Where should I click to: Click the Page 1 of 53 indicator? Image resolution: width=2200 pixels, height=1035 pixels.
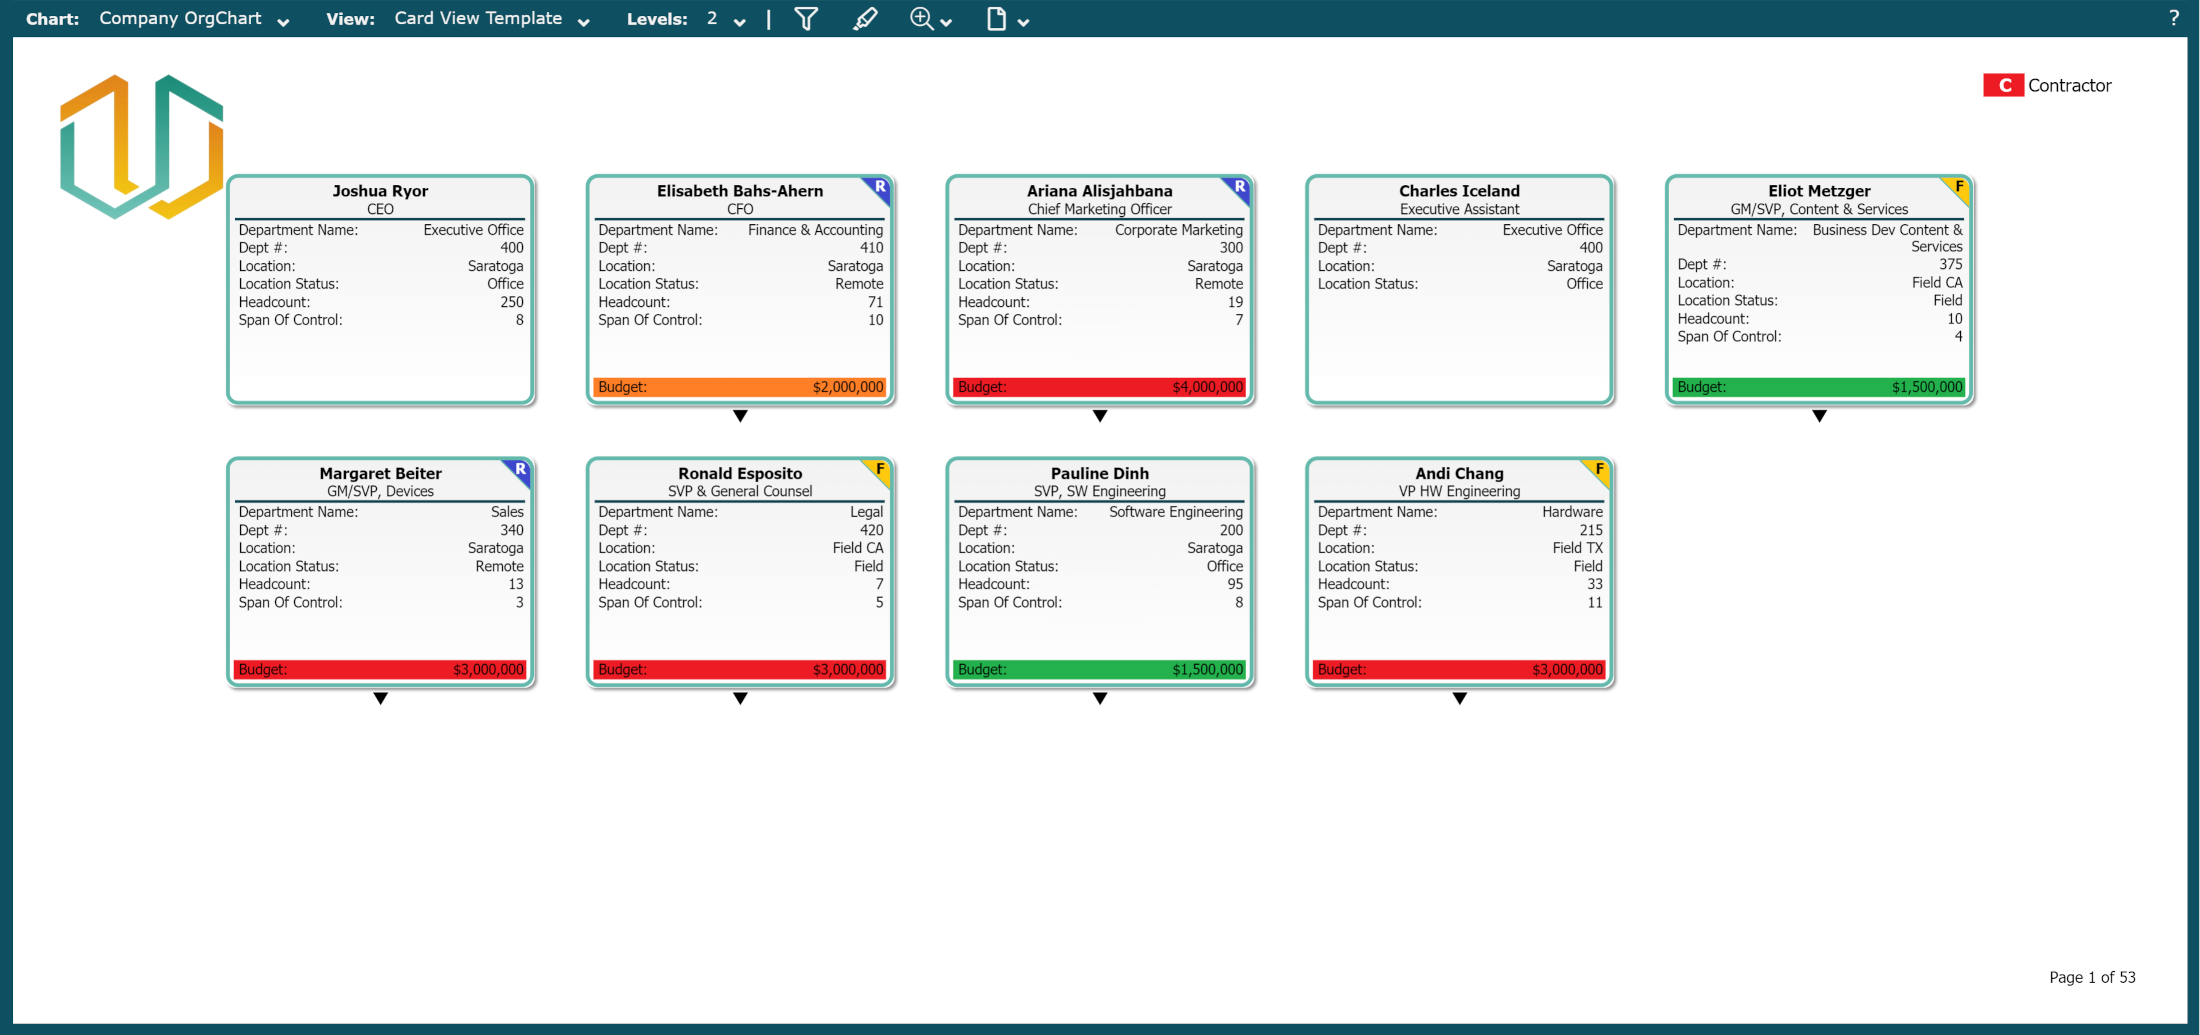[2092, 977]
